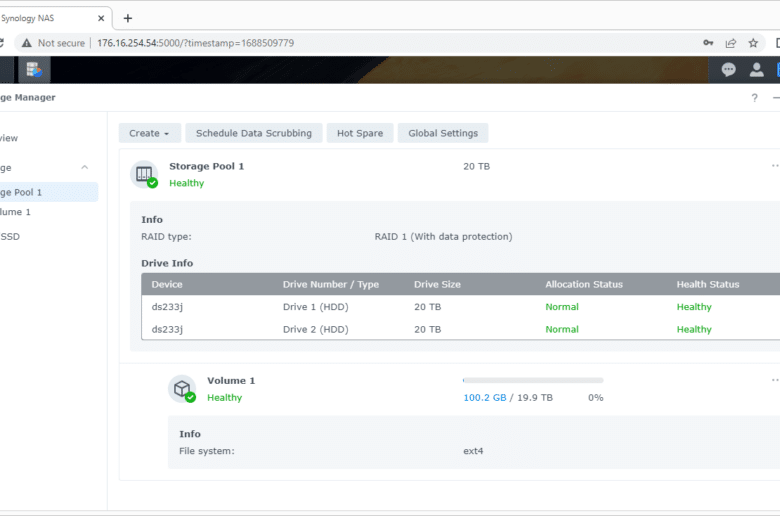Click the Storage Pool 1 heading

click(206, 166)
